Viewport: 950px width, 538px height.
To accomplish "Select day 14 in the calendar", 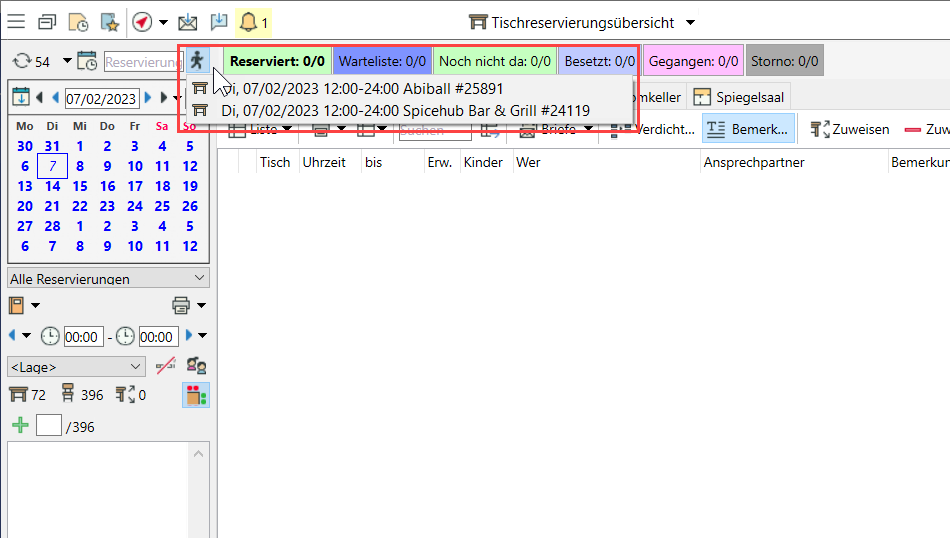I will tap(53, 186).
